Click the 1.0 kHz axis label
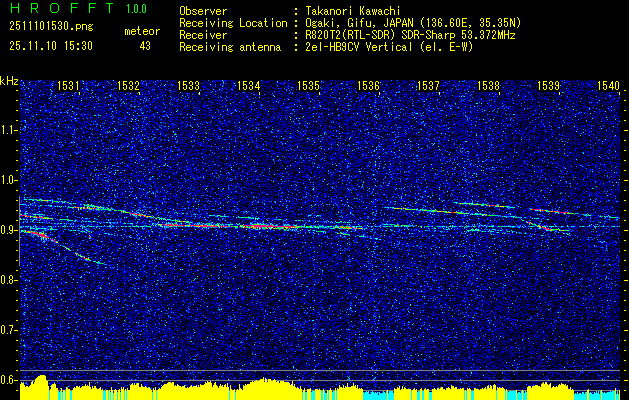 pos(8,180)
